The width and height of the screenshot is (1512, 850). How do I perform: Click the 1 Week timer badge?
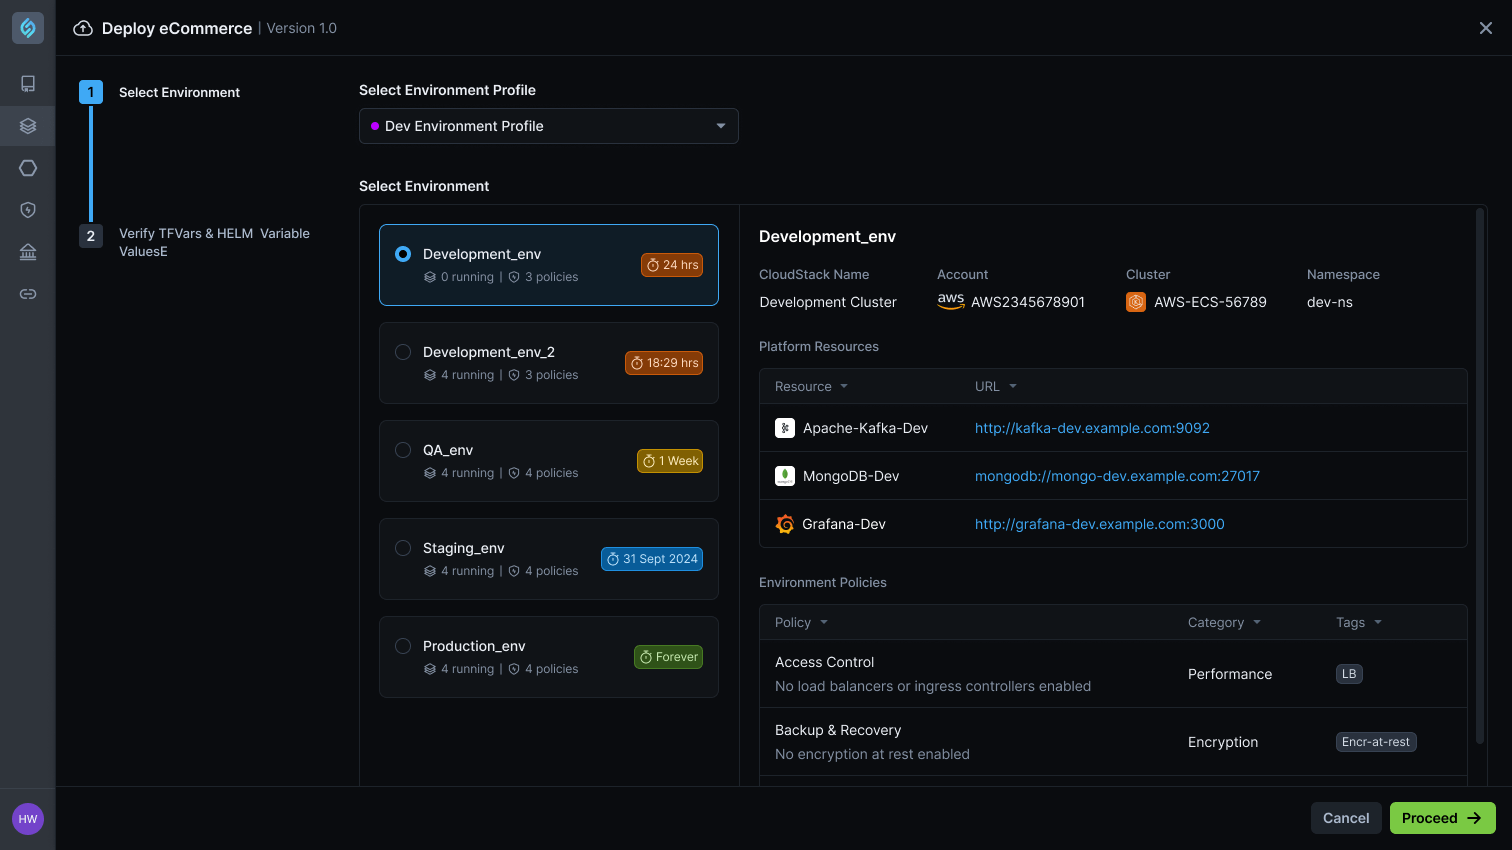(x=670, y=461)
